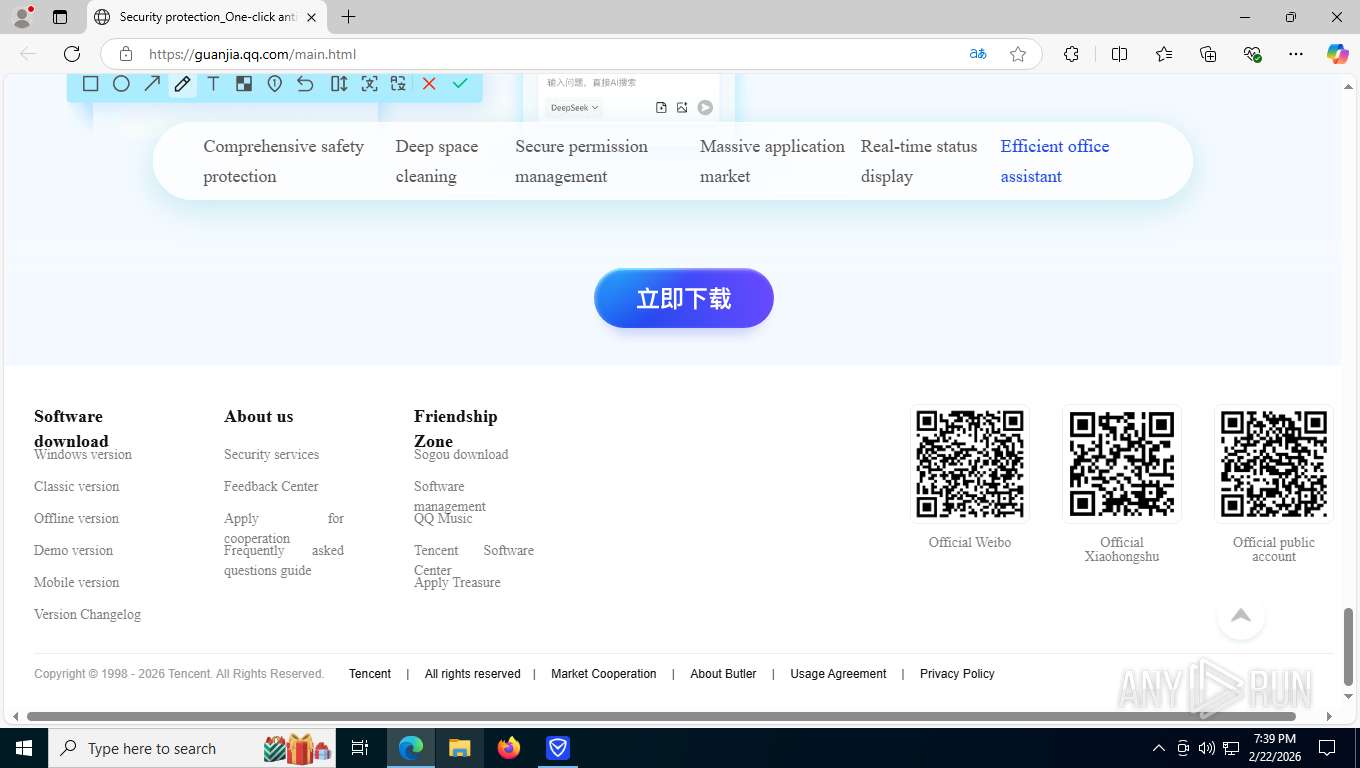
Task: Select the Secure permission management tab
Action: pos(582,161)
